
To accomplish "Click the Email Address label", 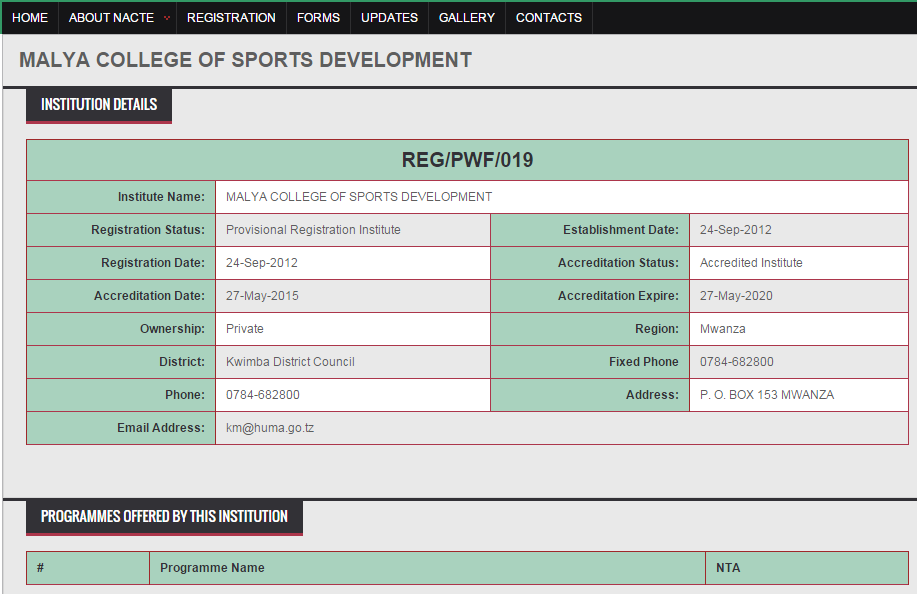I will click(161, 428).
